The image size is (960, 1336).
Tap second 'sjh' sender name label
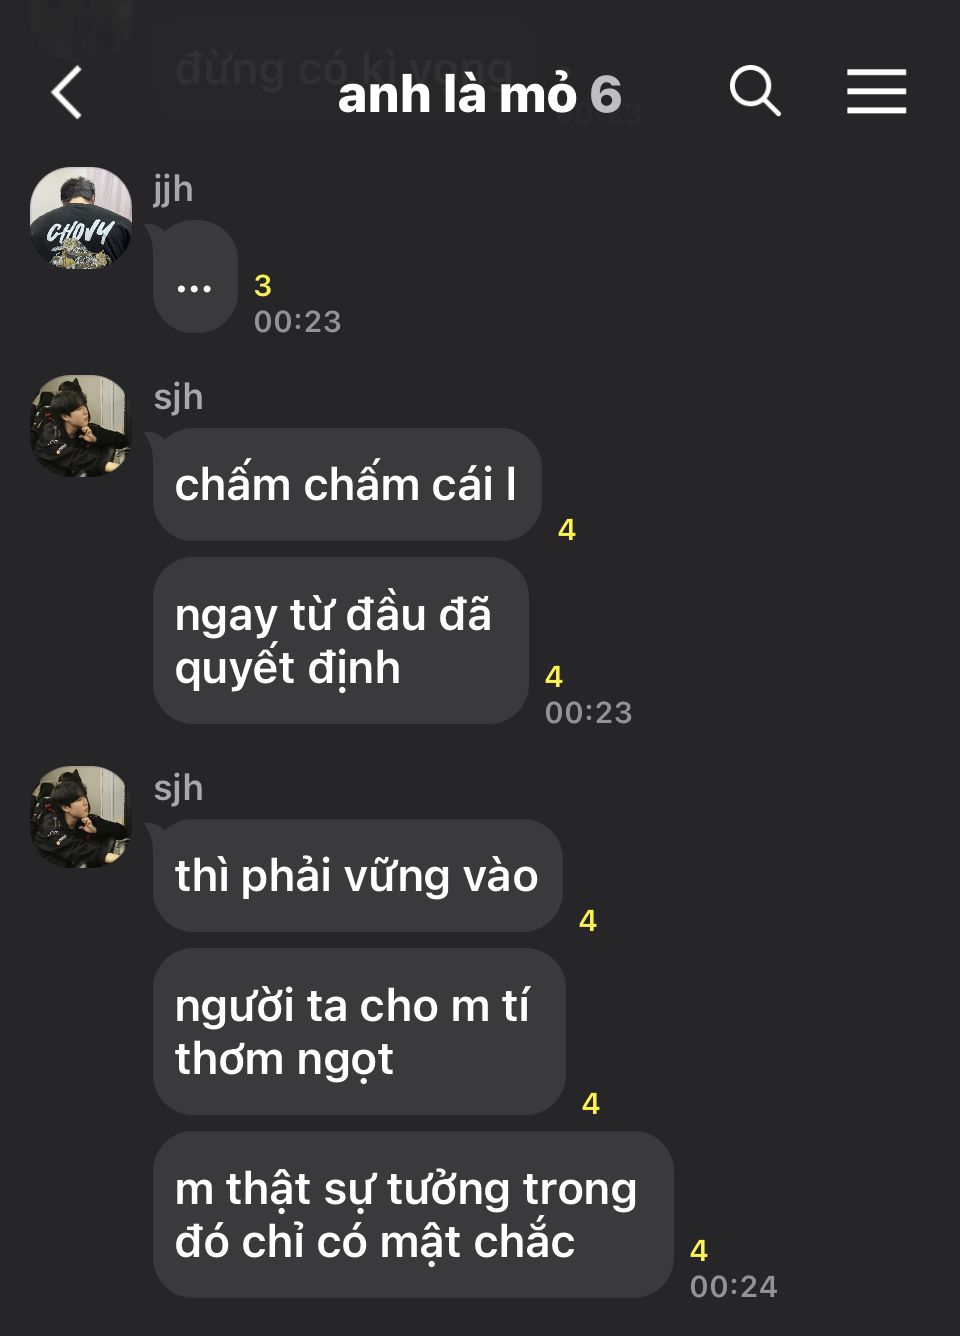tap(178, 788)
